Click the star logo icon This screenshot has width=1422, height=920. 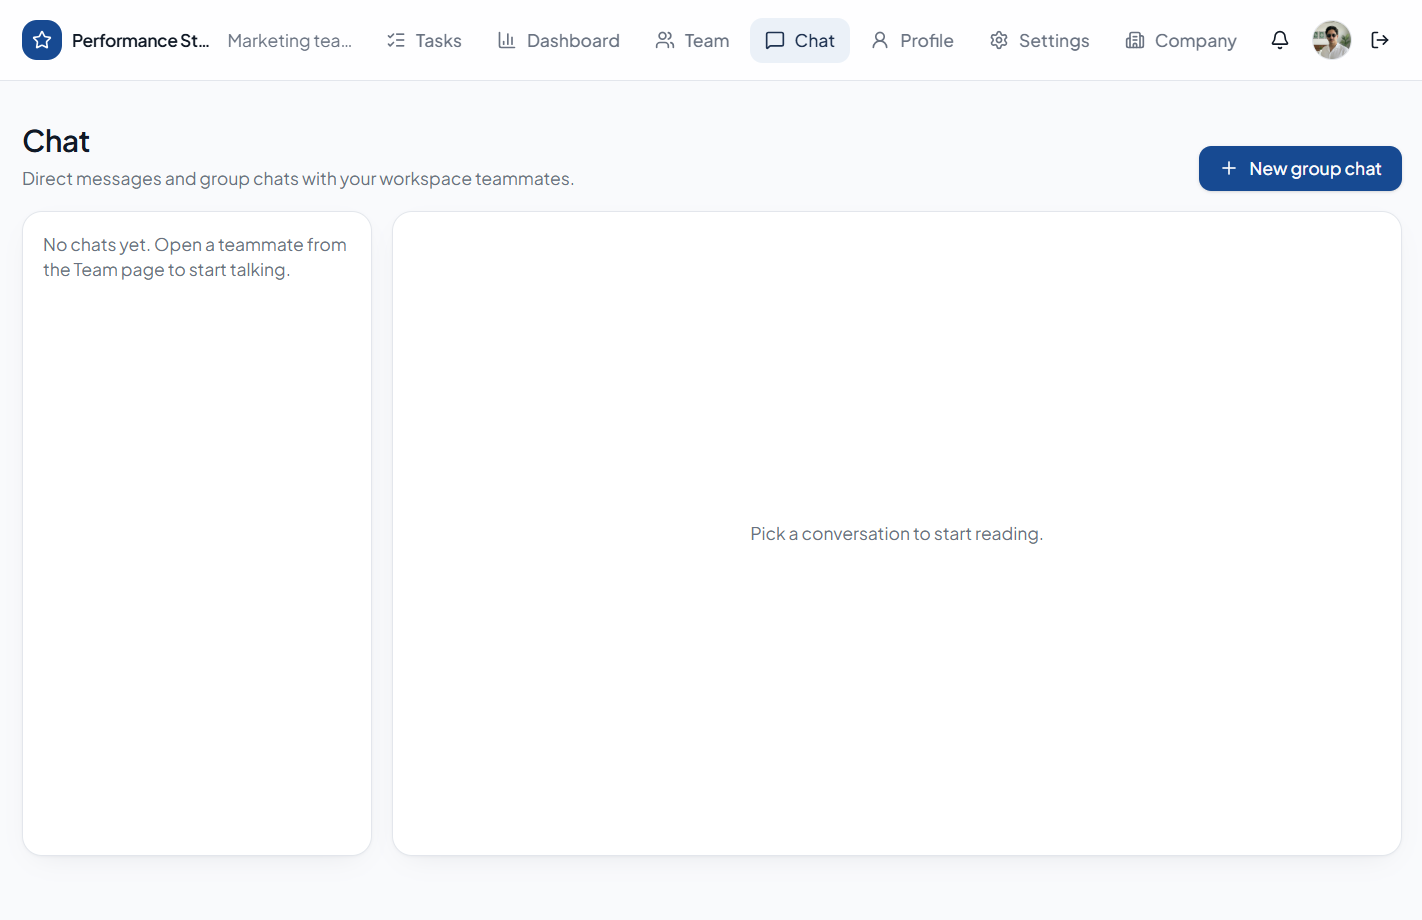[x=42, y=40]
